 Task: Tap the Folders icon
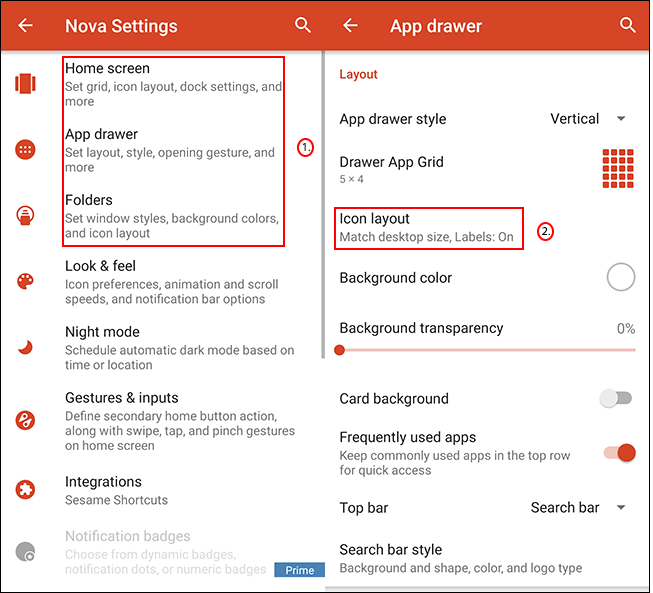coord(25,215)
